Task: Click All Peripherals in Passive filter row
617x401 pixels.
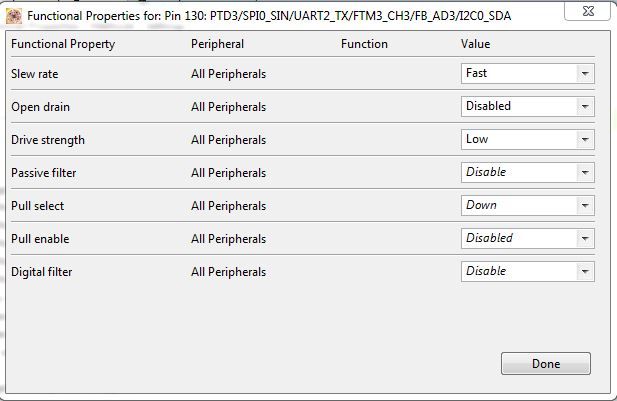Action: [x=228, y=173]
